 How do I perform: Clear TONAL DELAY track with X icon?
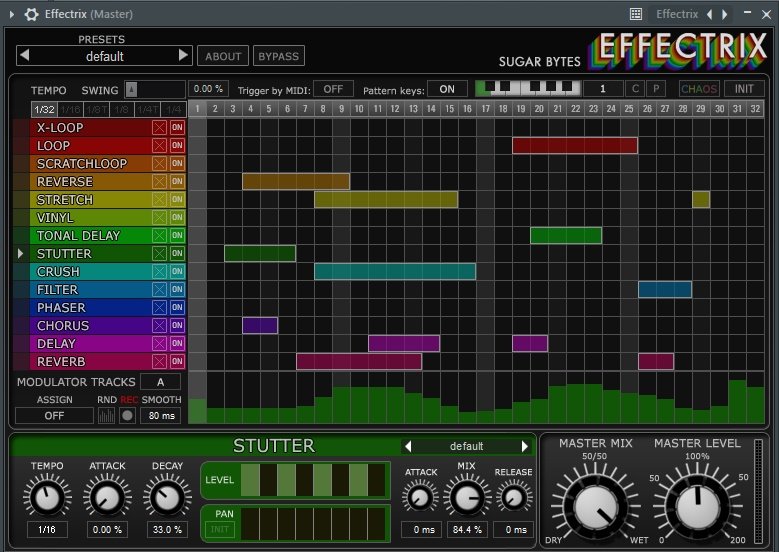point(159,236)
